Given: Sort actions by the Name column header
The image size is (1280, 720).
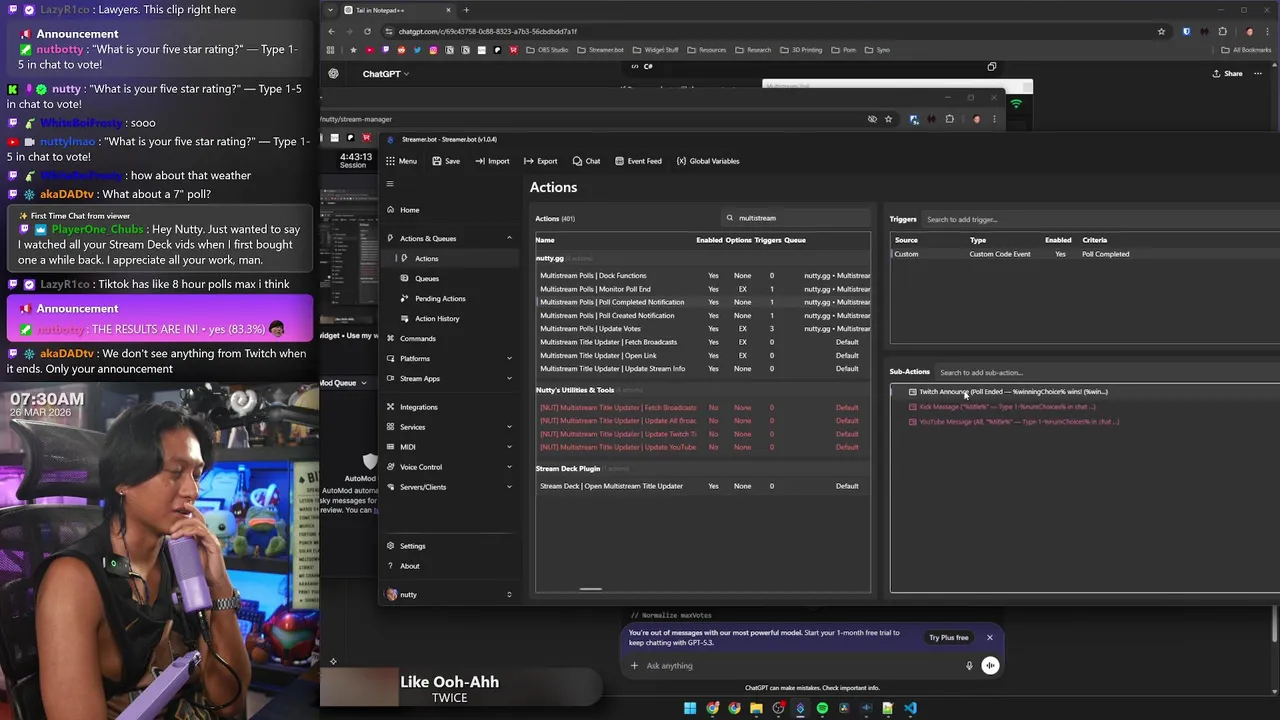Looking at the screenshot, I should (x=545, y=240).
